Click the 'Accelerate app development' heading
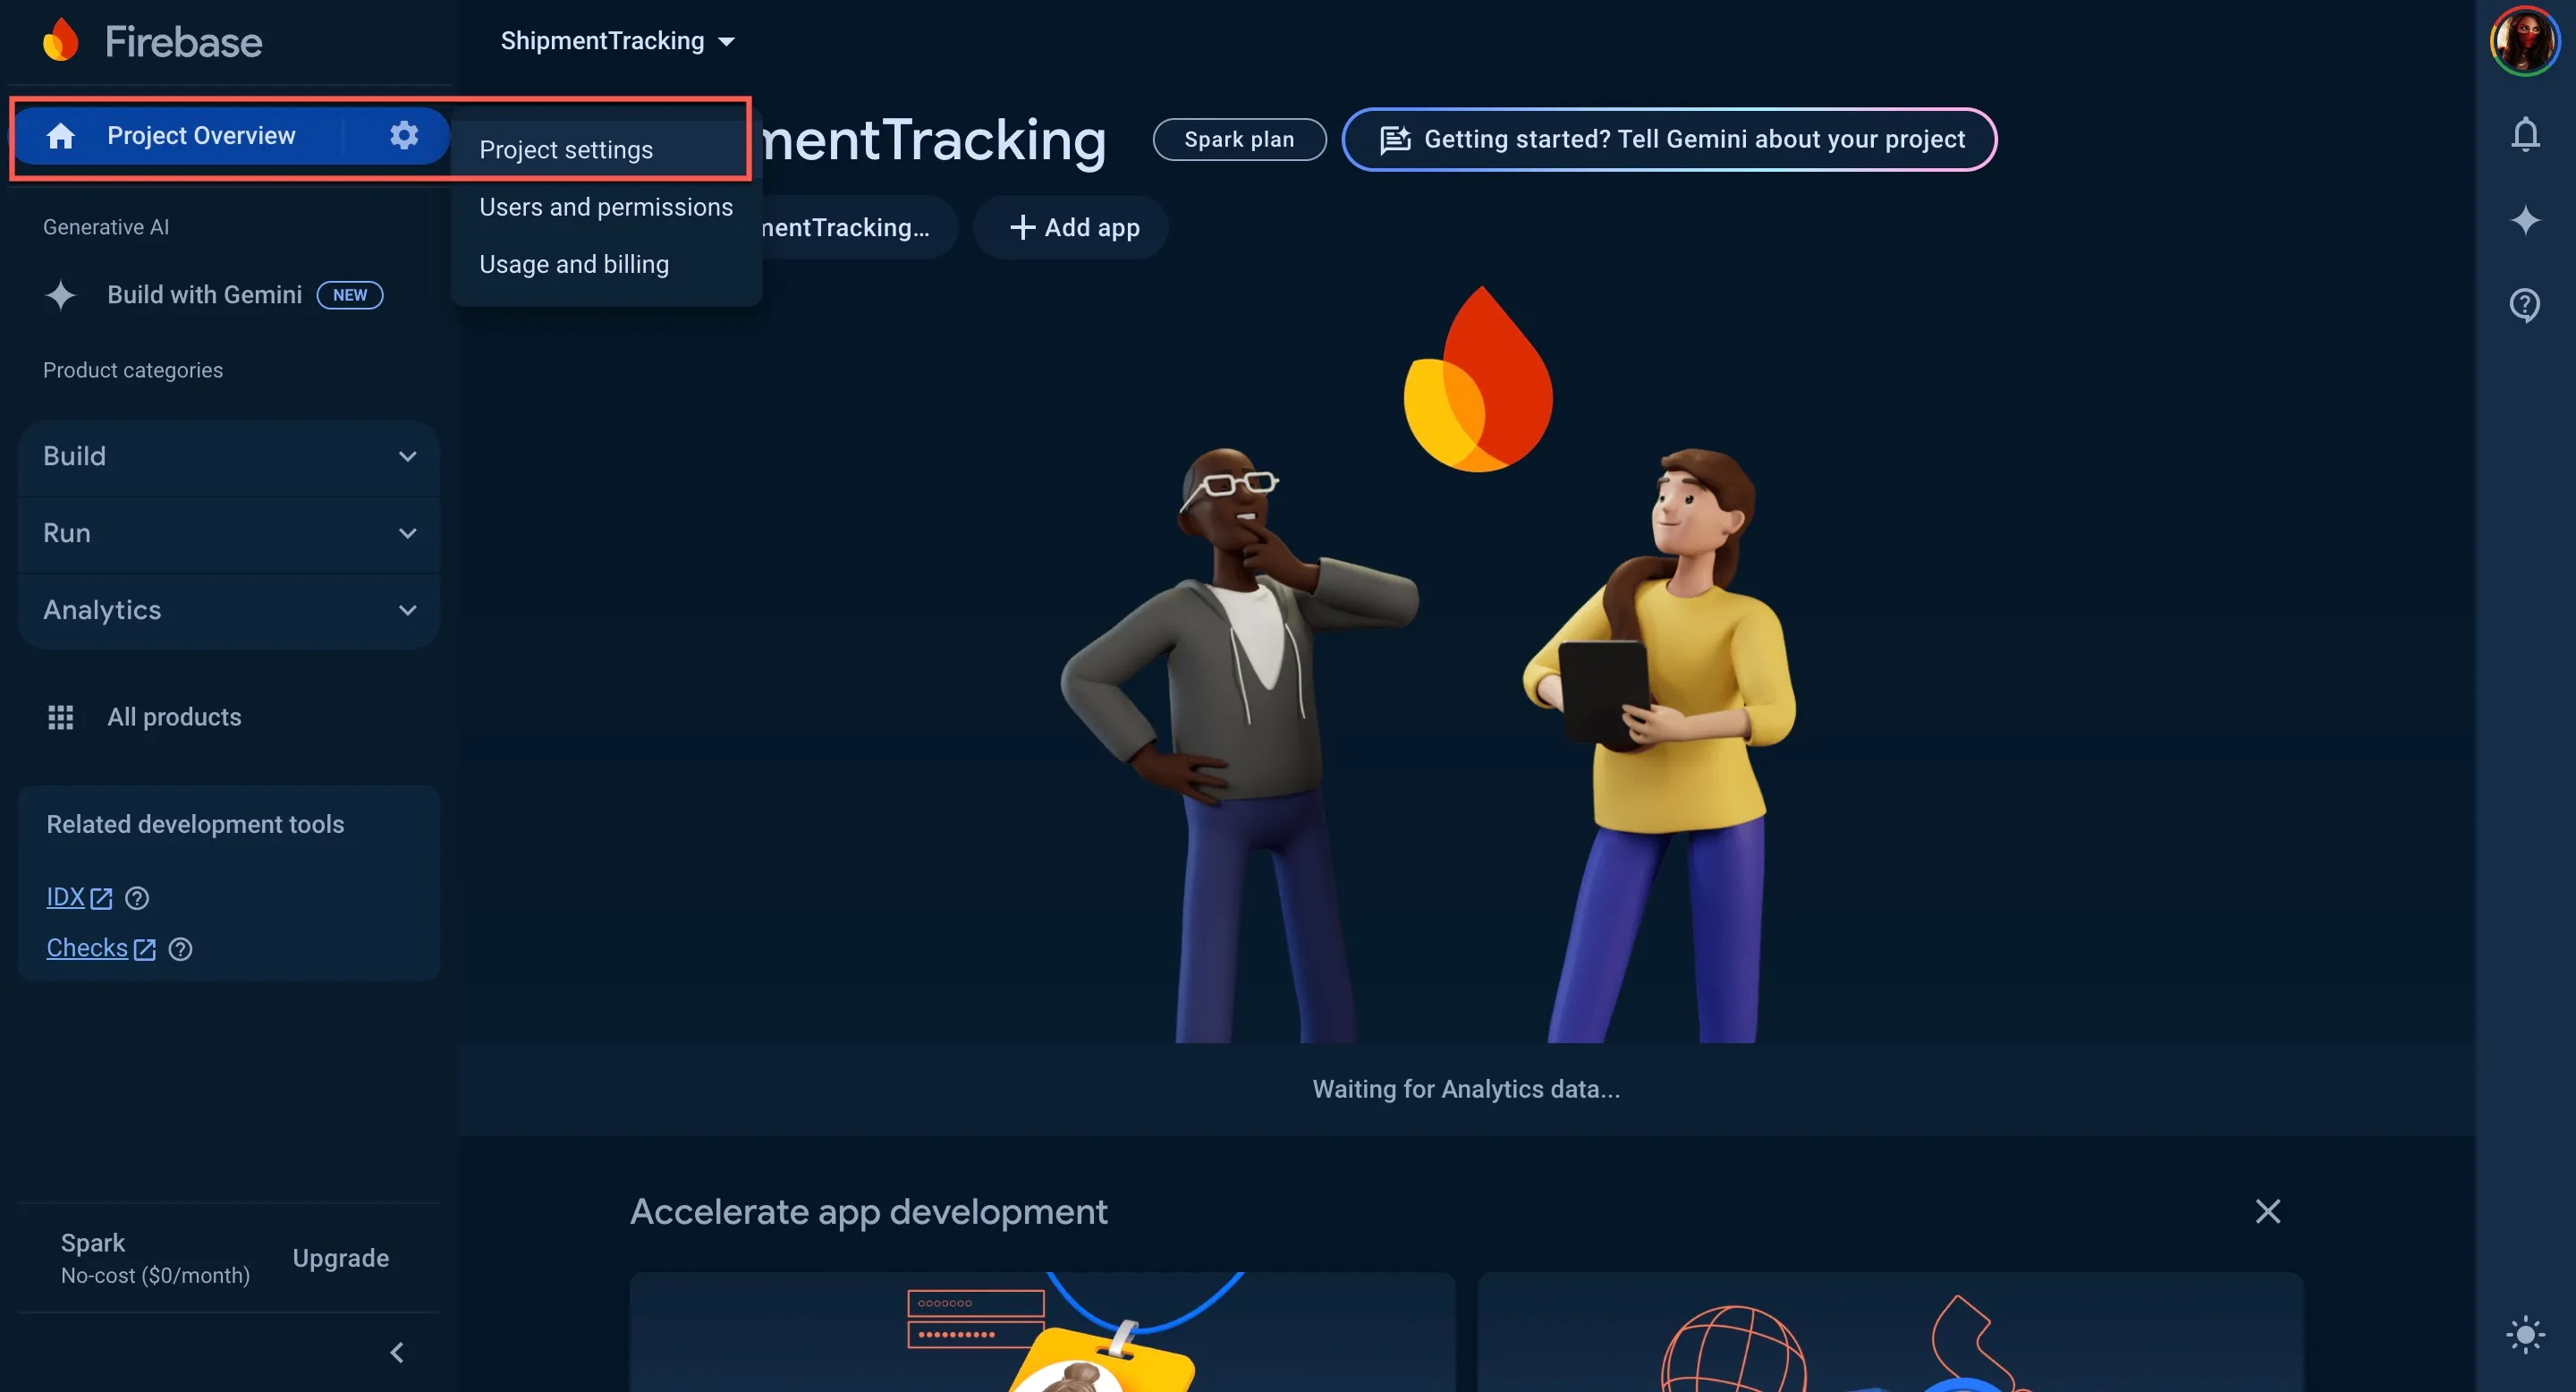Screen dimensions: 2576x1392 click(868, 1212)
